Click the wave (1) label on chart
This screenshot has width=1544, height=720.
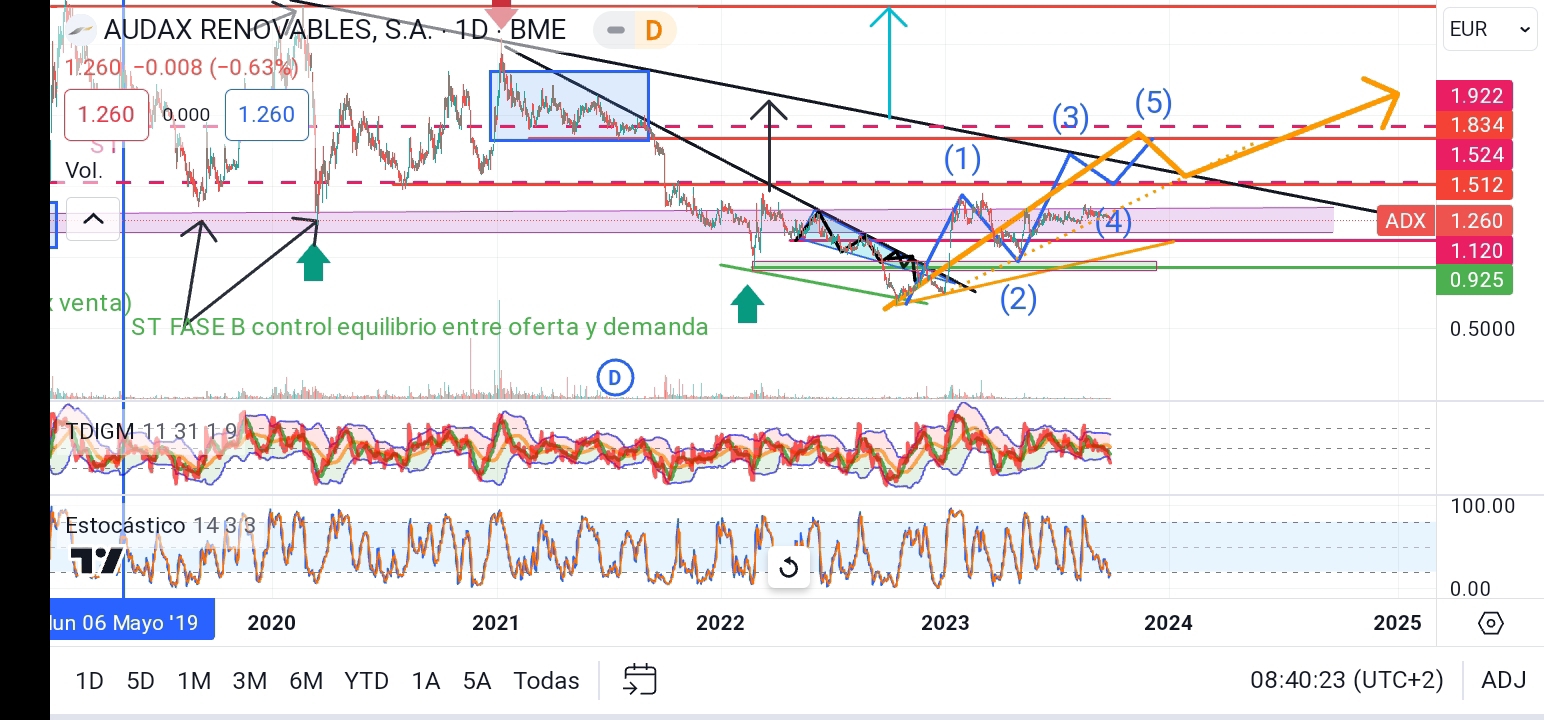point(962,158)
